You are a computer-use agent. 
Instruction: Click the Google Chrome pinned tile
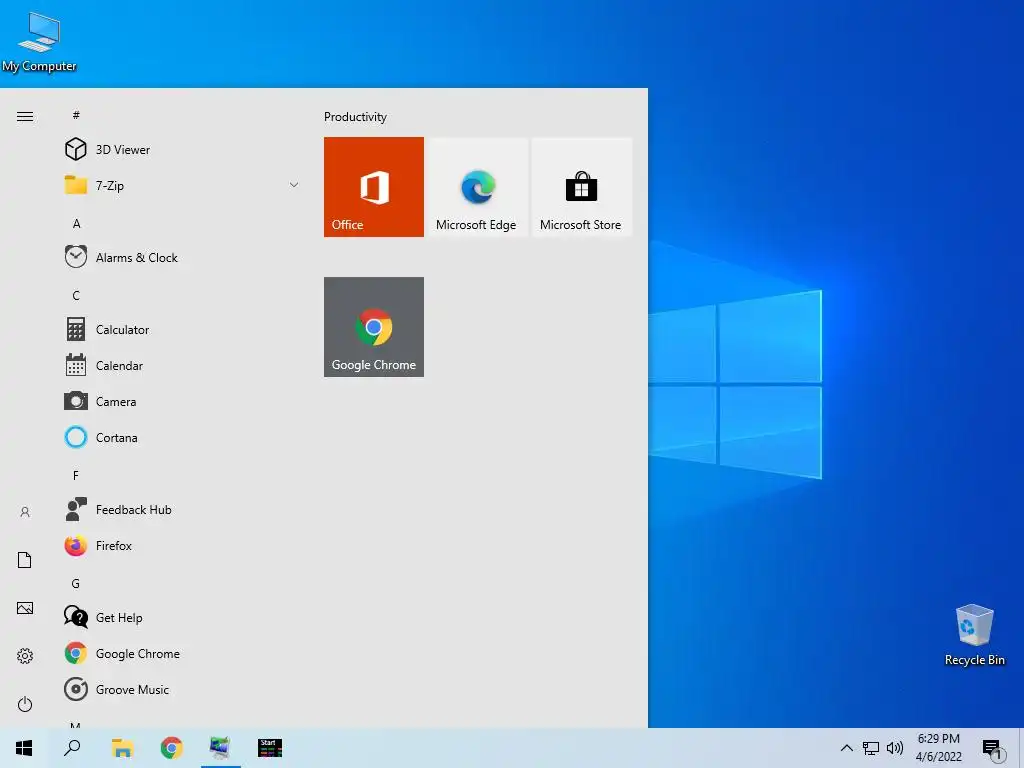click(374, 327)
